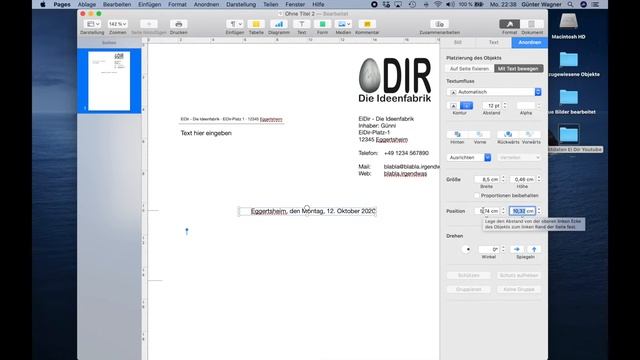Viewport: 640px width, 360px height.
Task: Click the Breite 8,5 cm field
Action: click(x=487, y=179)
